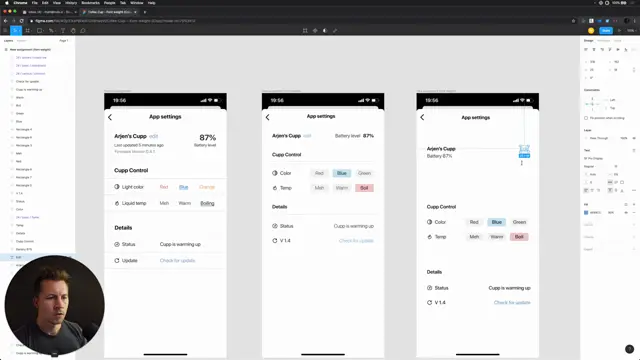The height and width of the screenshot is (360, 640).
Task: Expand the Export section with its plus
Action: pos(634,249)
